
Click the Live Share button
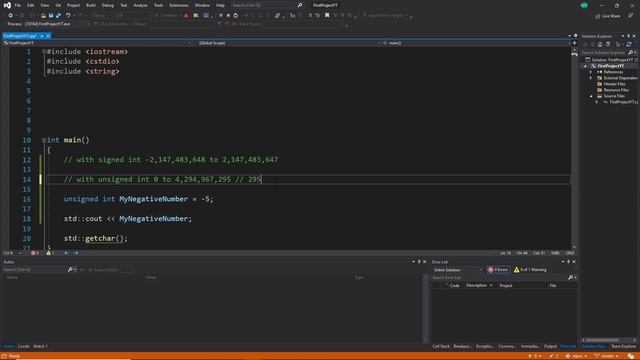(607, 16)
